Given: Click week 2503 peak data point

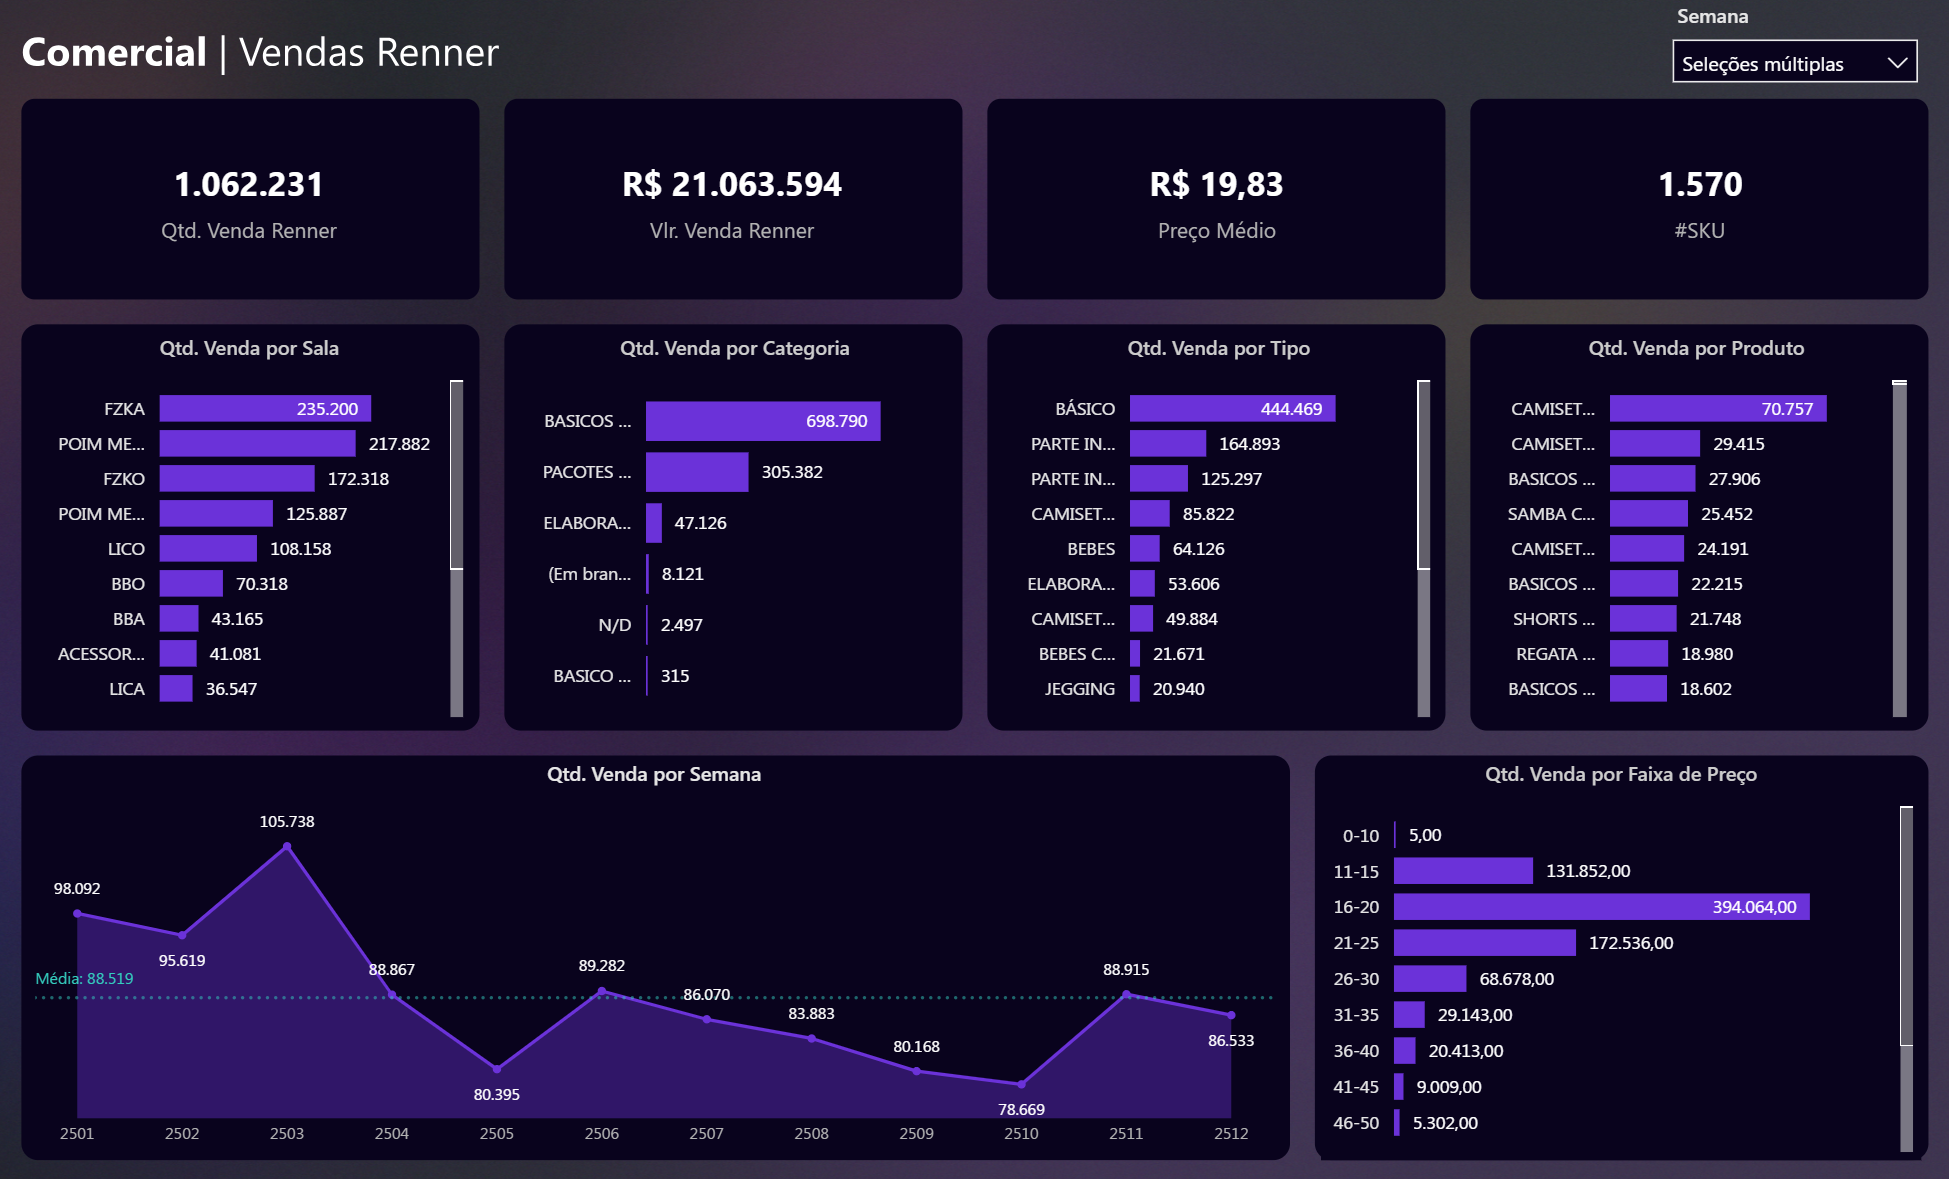Looking at the screenshot, I should tap(287, 847).
